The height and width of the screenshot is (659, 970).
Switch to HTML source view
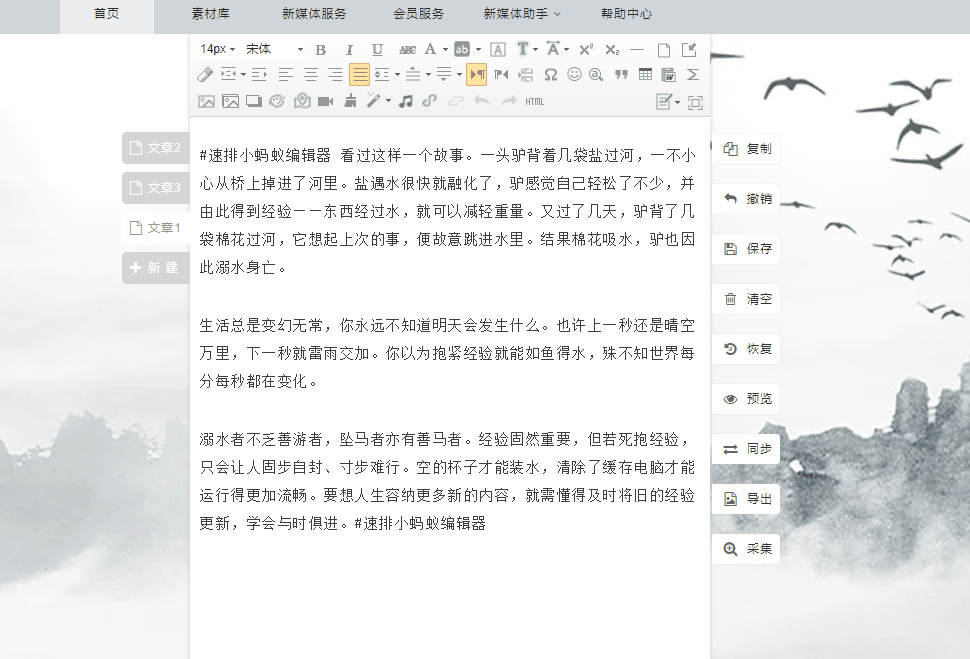[x=535, y=100]
